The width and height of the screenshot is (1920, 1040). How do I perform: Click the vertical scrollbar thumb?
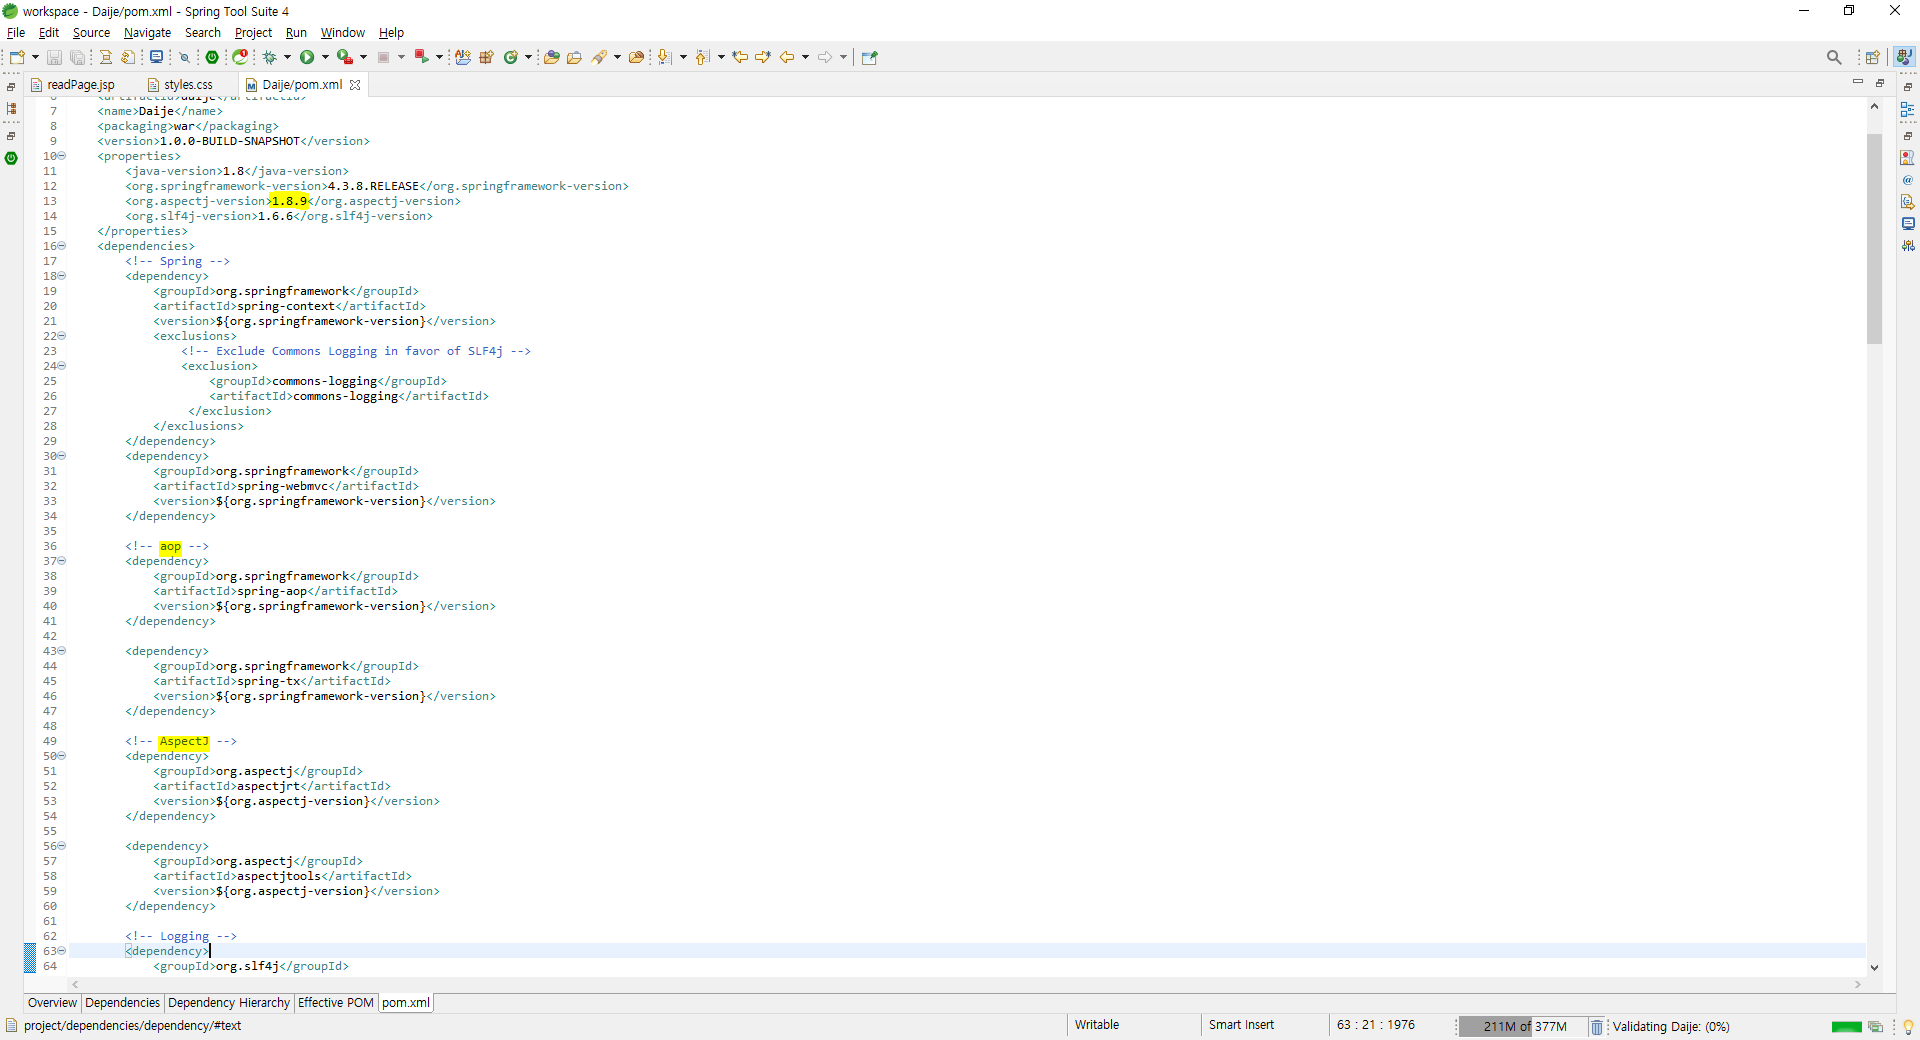1874,238
